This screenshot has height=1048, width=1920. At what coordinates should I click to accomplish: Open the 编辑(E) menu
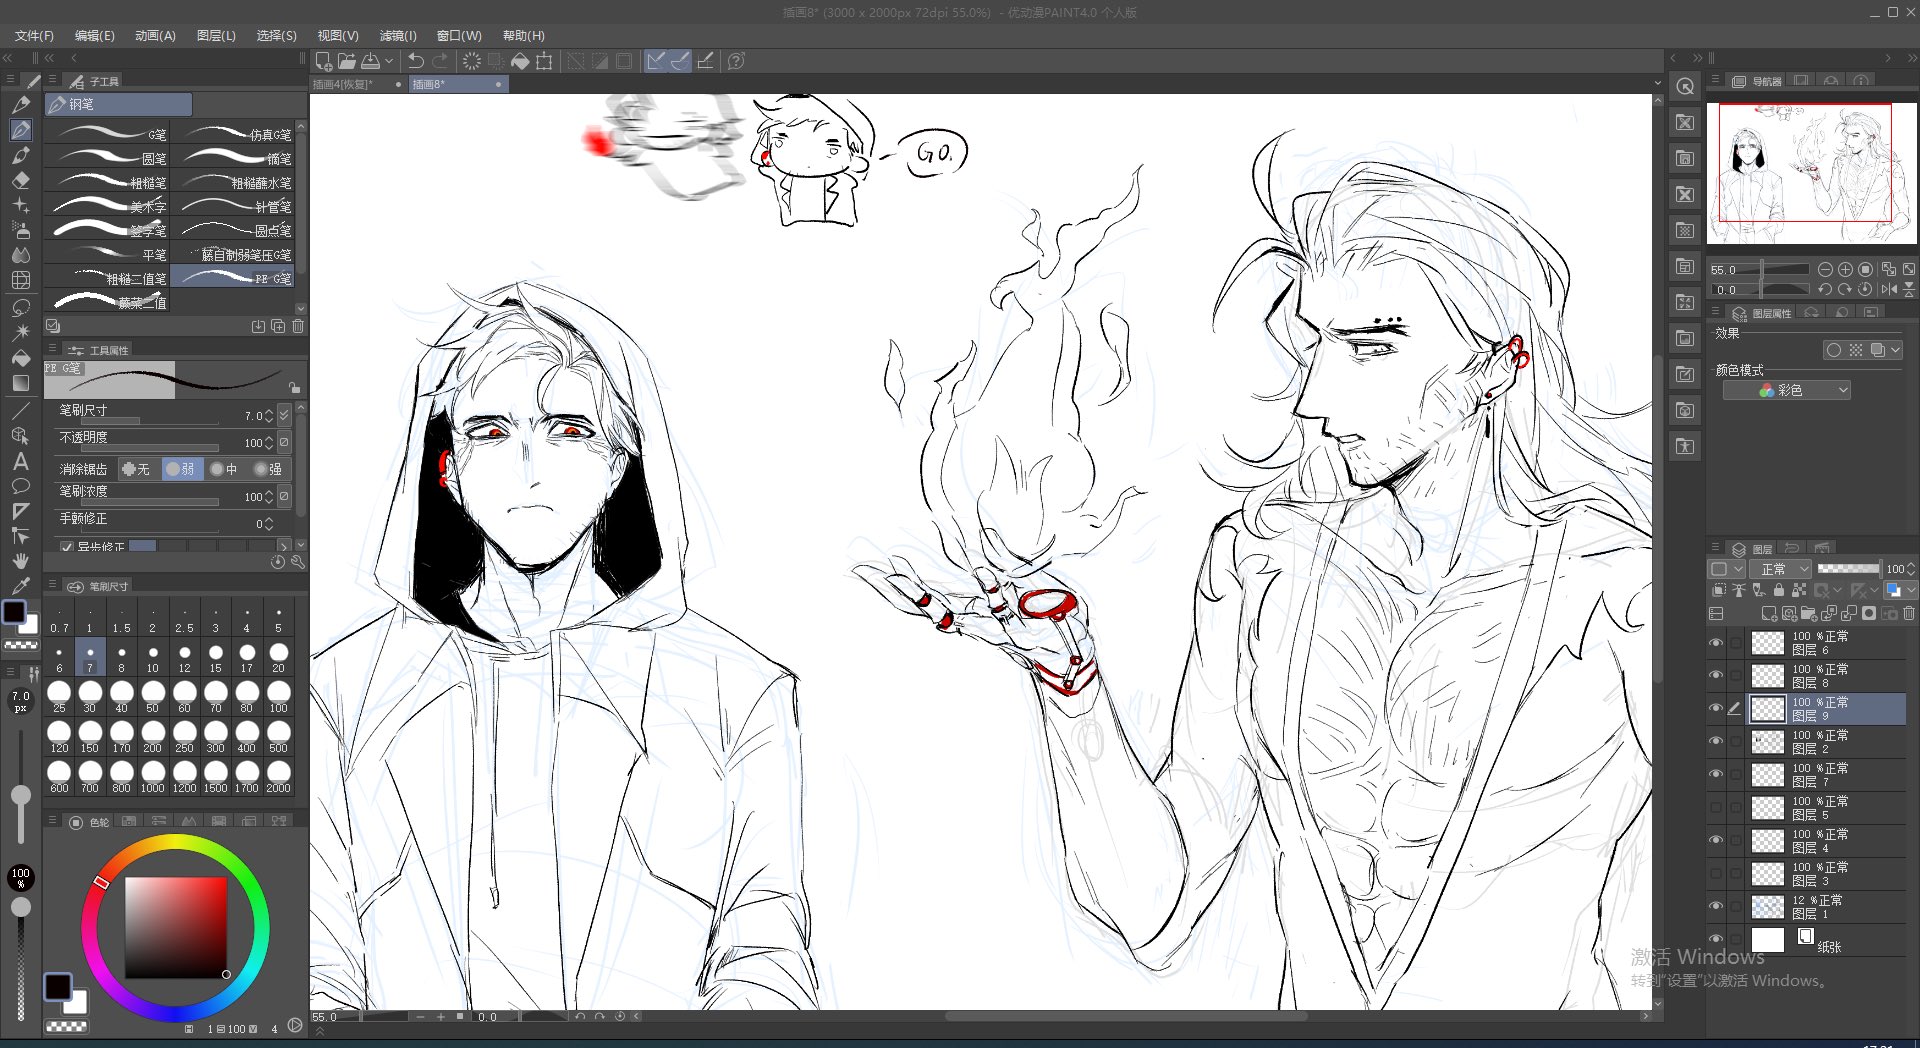94,35
